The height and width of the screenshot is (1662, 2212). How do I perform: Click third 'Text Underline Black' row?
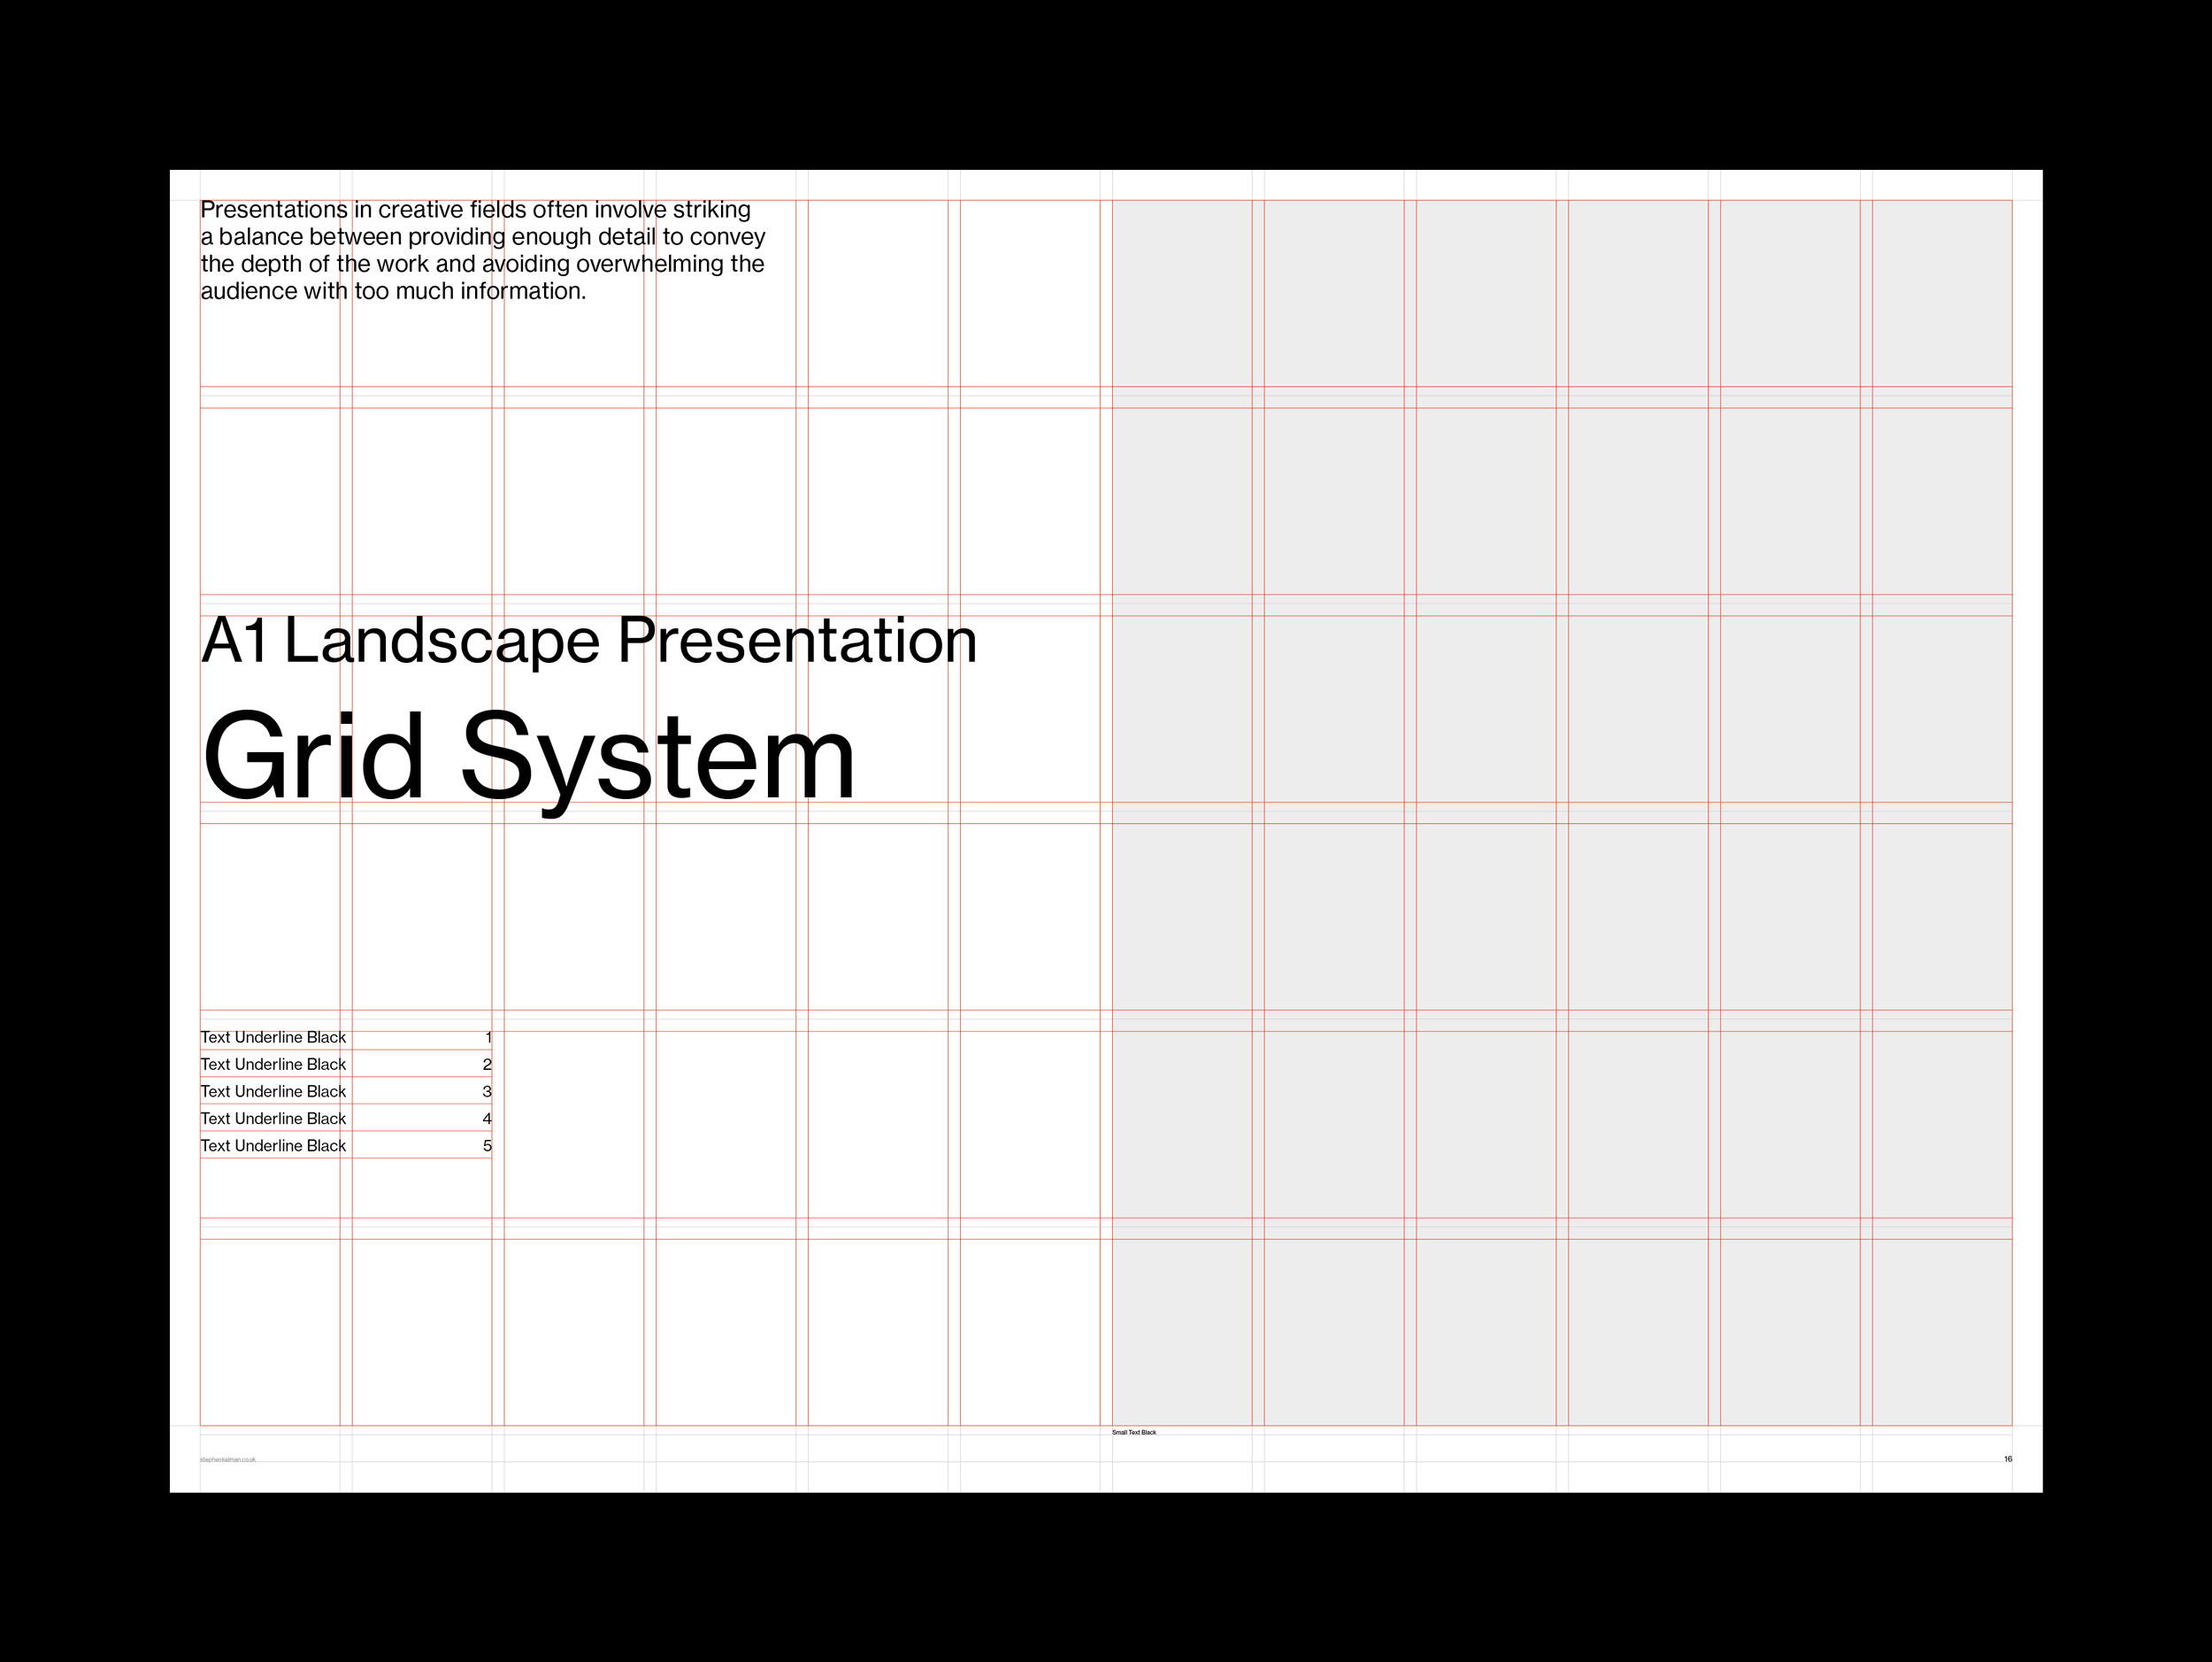click(x=273, y=1091)
